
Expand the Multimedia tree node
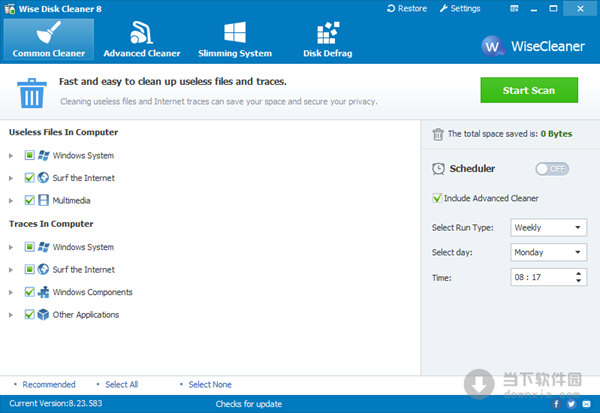11,201
